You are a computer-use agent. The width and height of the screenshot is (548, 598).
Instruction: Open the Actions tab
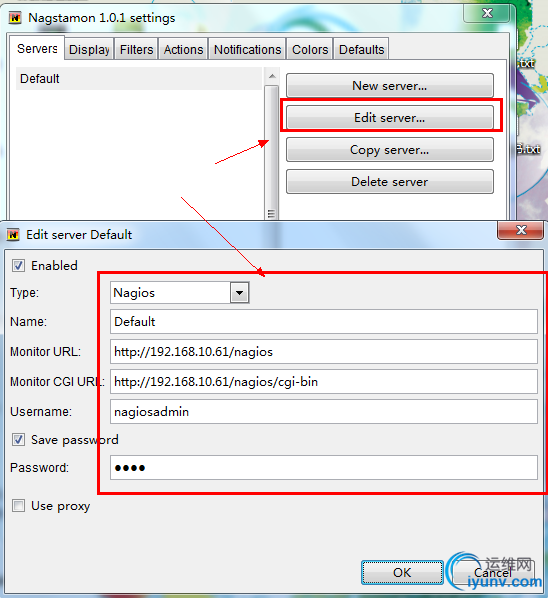(183, 50)
